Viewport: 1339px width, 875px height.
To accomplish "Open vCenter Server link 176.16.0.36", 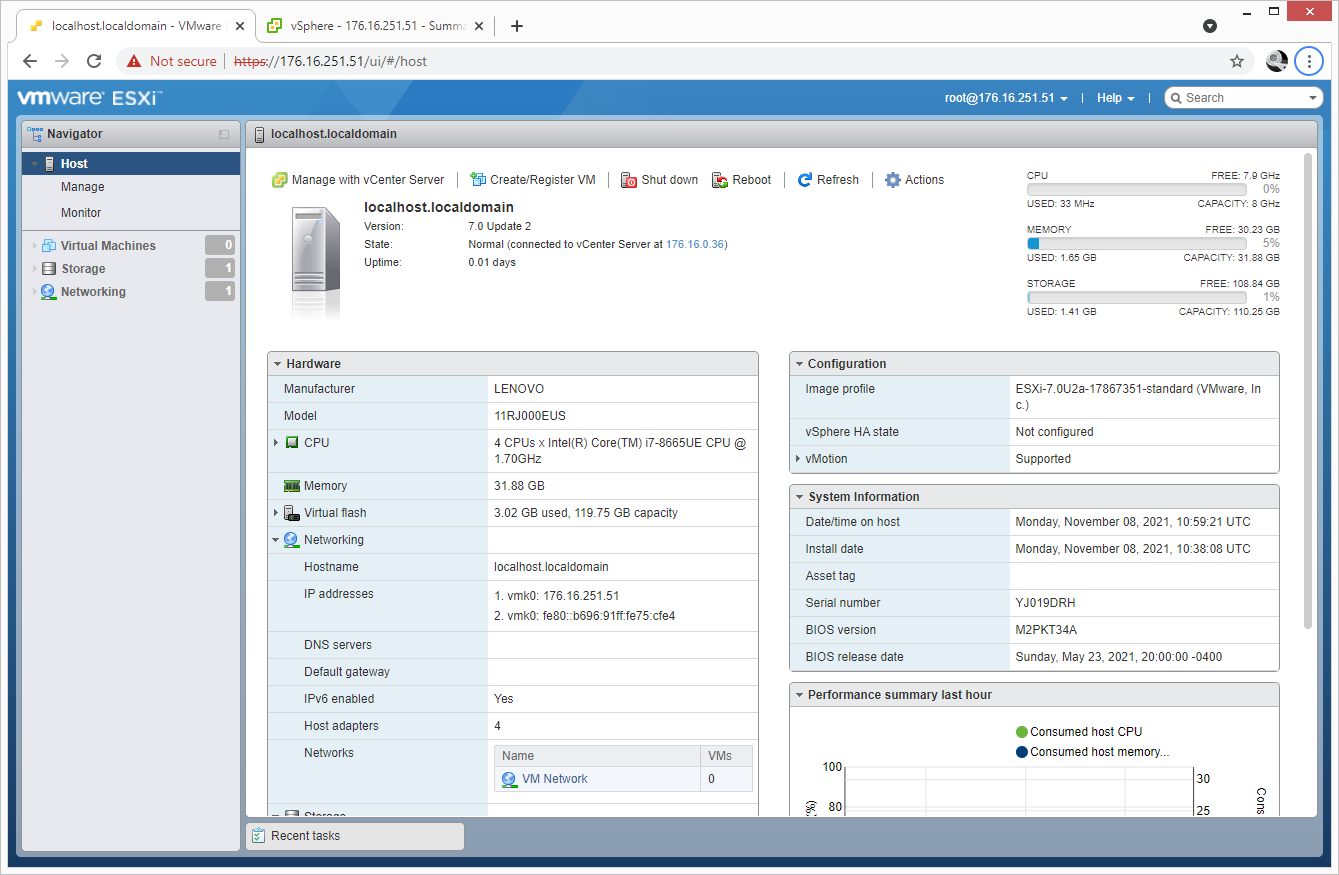I will (696, 244).
